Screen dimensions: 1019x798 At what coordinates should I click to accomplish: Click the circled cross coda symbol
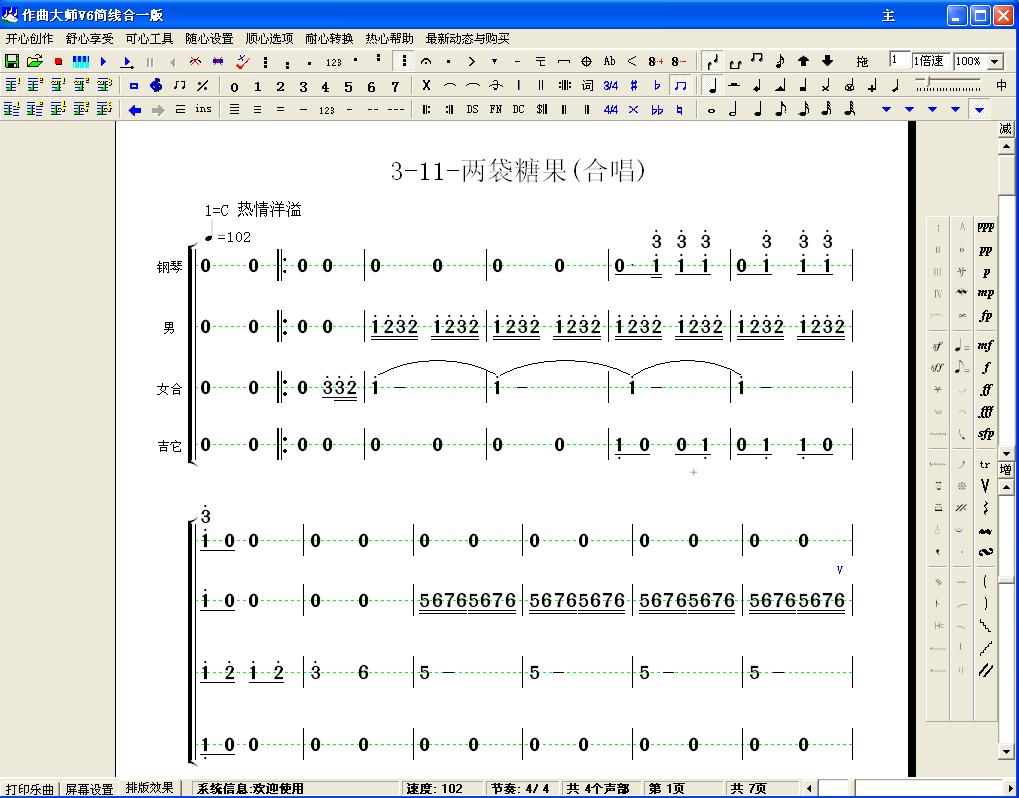(586, 62)
